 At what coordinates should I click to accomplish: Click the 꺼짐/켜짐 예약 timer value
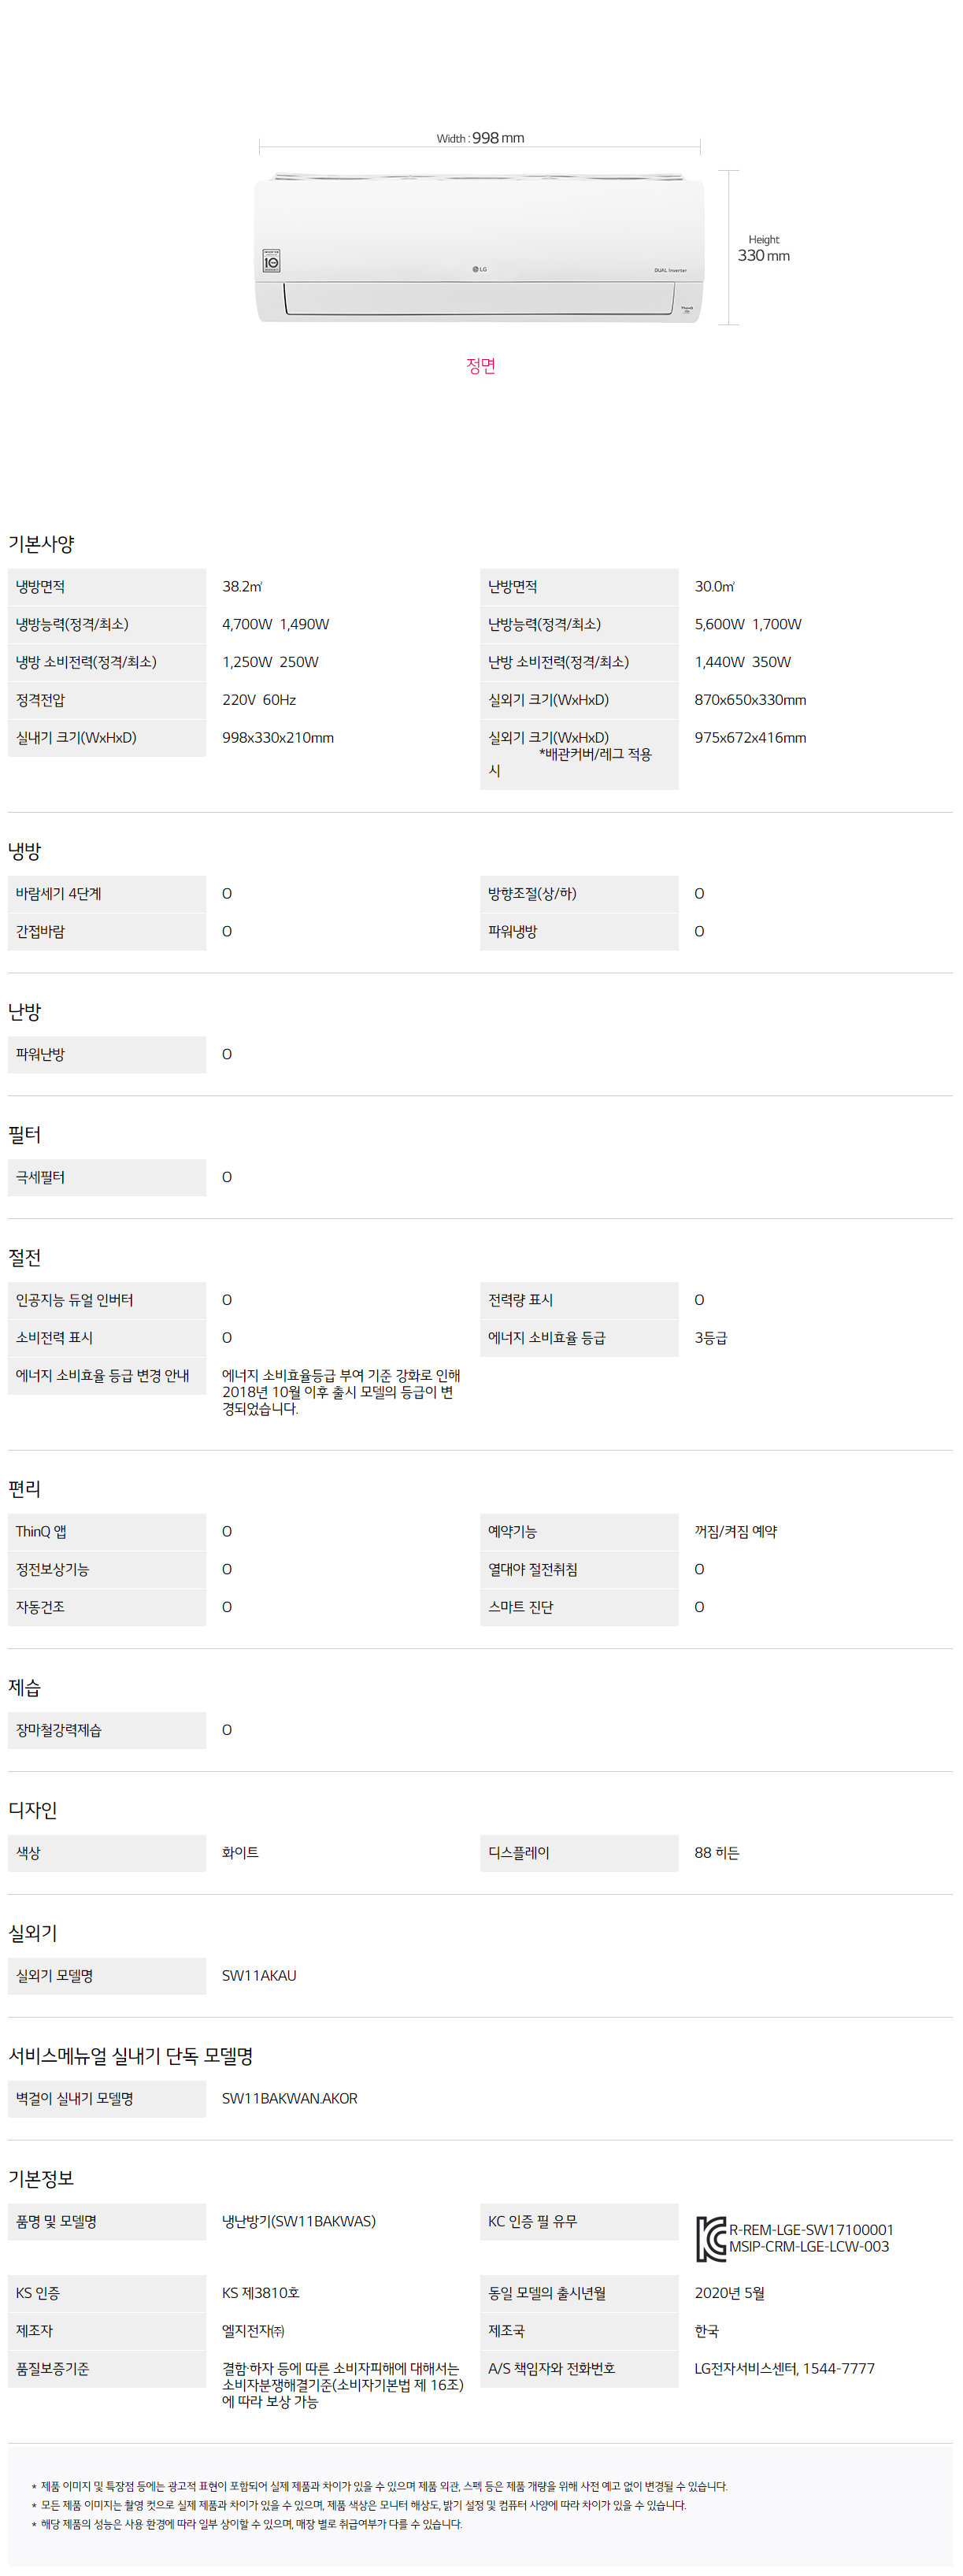[736, 1531]
